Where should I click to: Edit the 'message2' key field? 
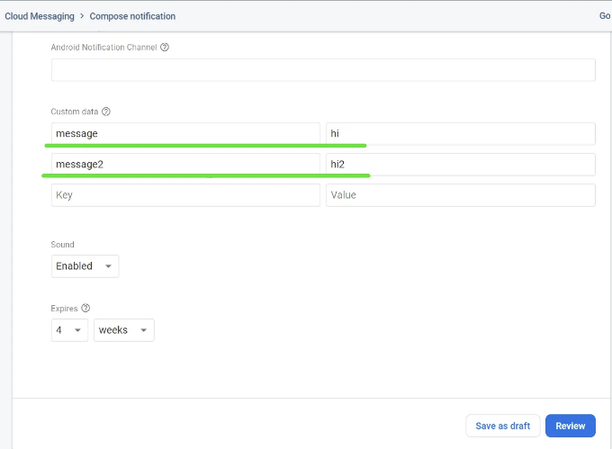point(185,164)
